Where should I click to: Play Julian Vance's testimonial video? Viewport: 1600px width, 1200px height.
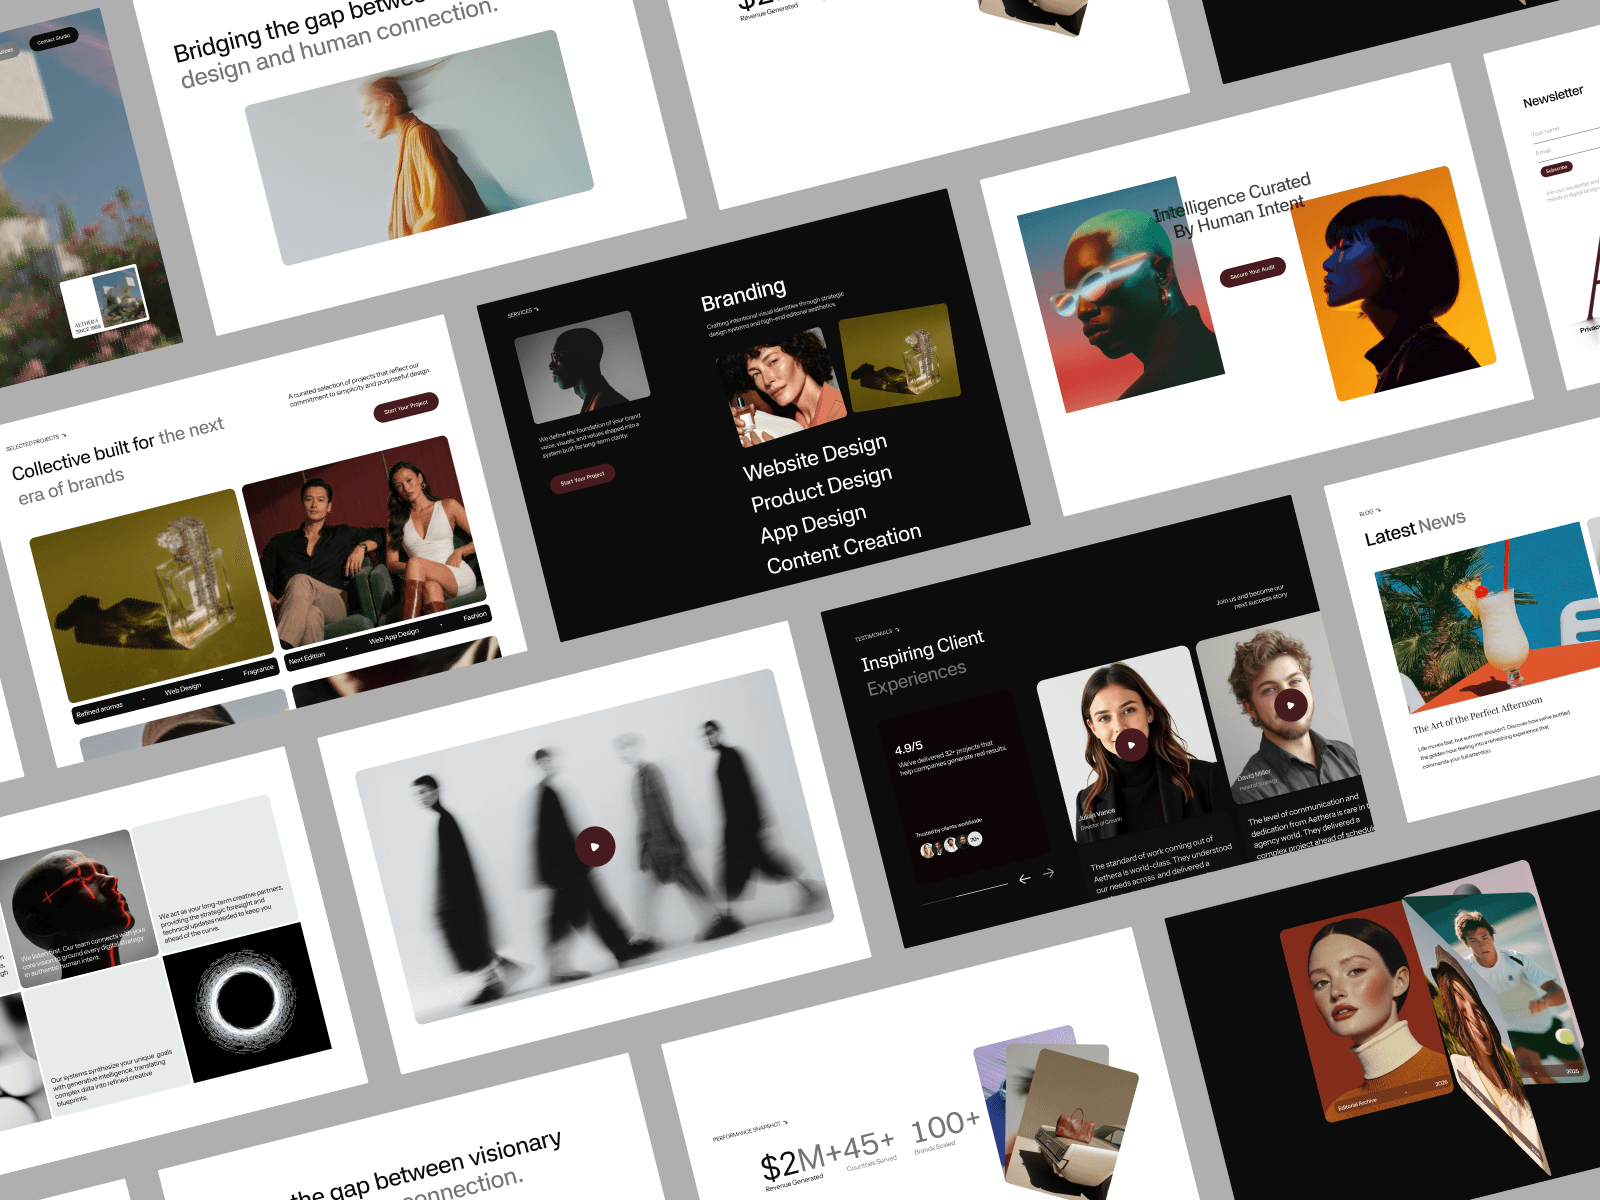pos(1131,745)
